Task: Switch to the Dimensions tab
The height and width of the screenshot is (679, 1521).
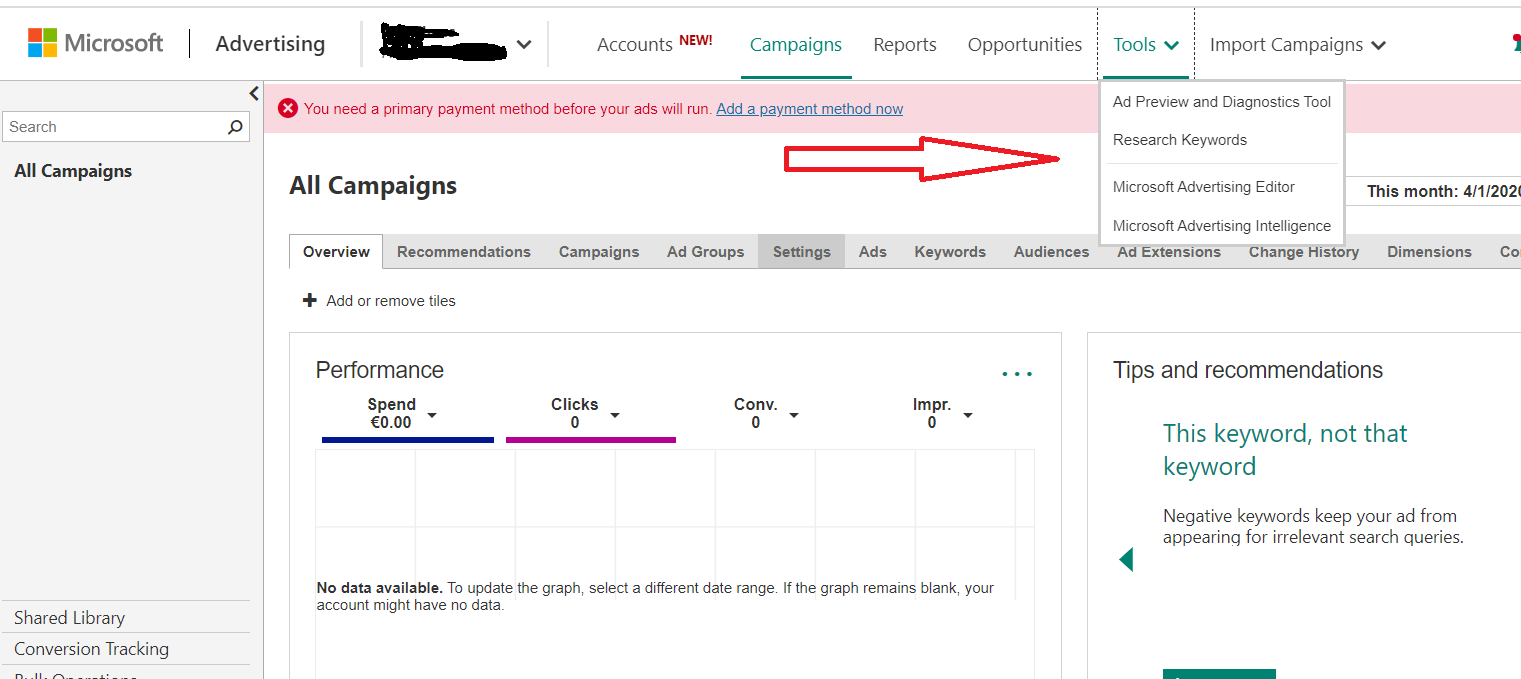Action: [1429, 252]
